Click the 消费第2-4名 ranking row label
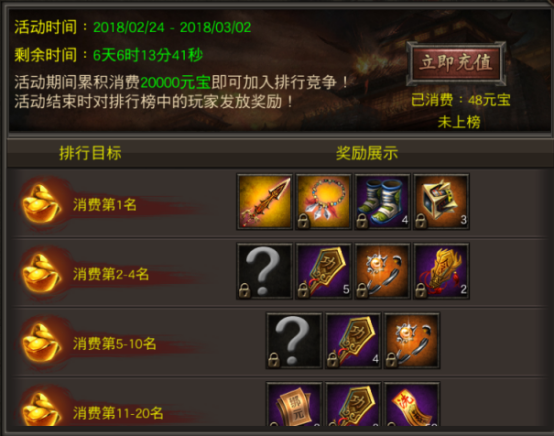 (111, 274)
